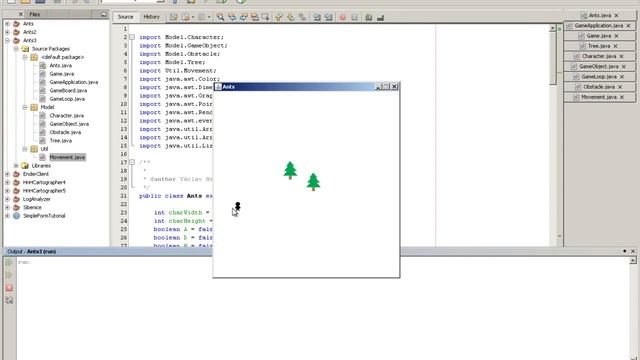Expand the Ants project node
Viewport: 640px width, 360px height.
(7, 24)
